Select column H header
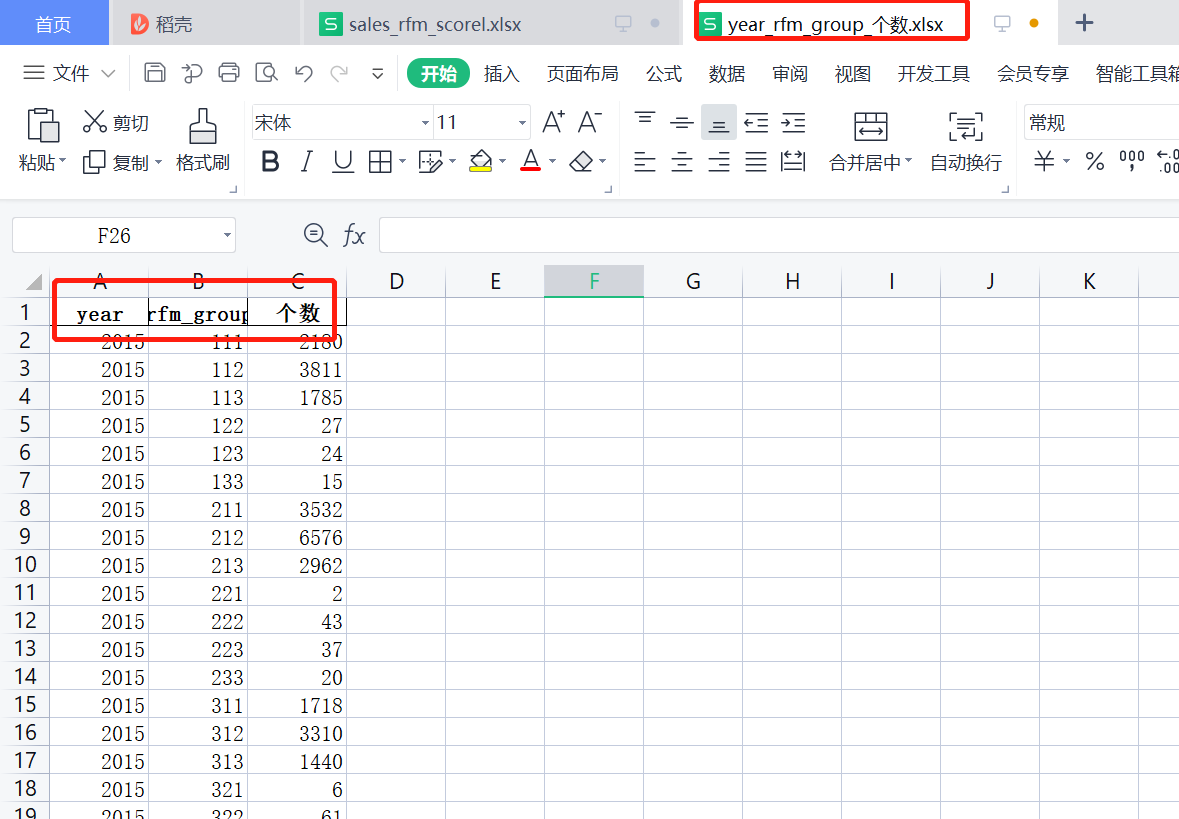 (792, 281)
